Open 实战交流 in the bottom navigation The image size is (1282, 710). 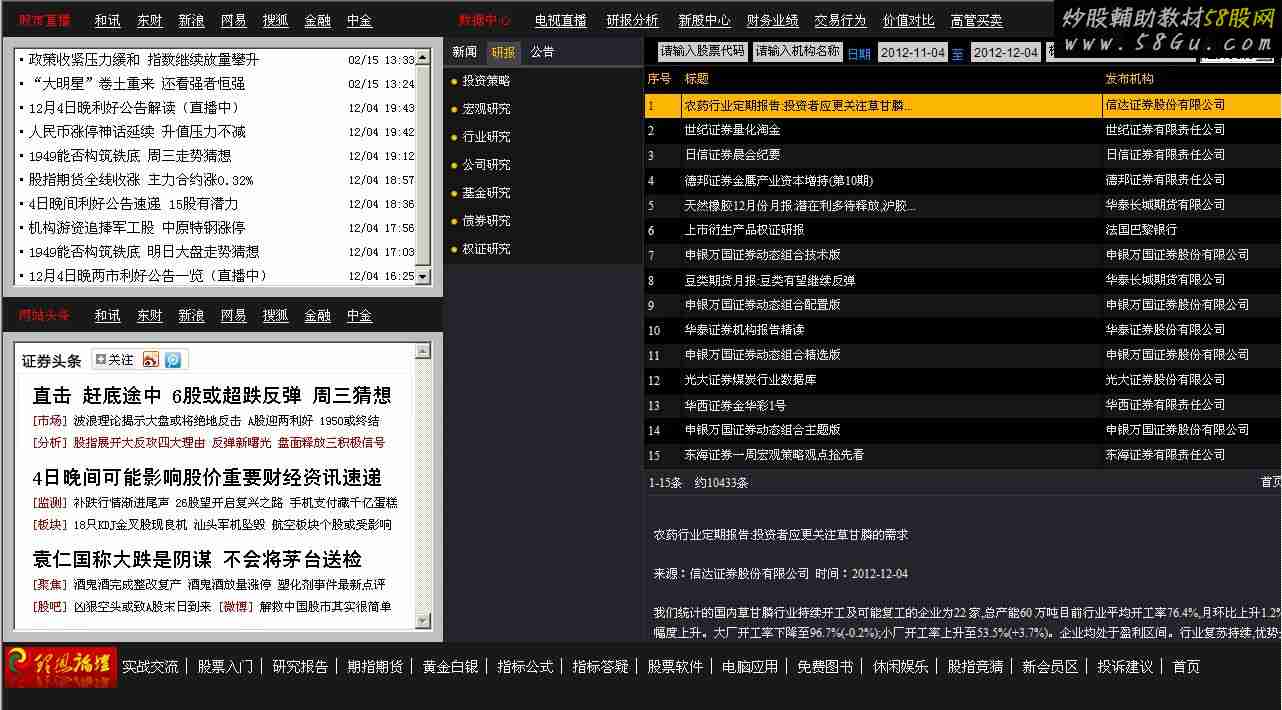pyautogui.click(x=150, y=667)
